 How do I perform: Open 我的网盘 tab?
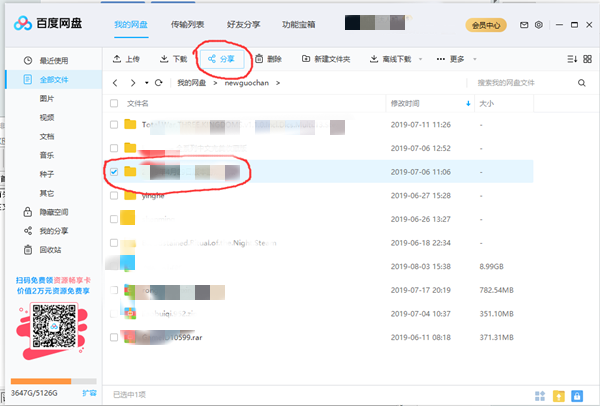tap(131, 25)
